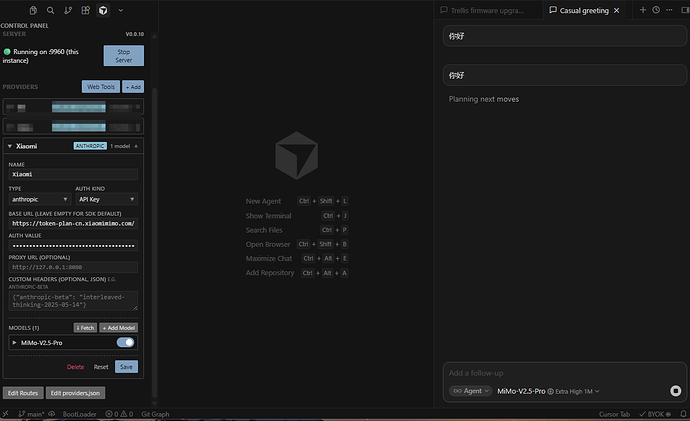The image size is (690, 421).
Task: Open the Extensions blocks icon
Action: click(85, 10)
